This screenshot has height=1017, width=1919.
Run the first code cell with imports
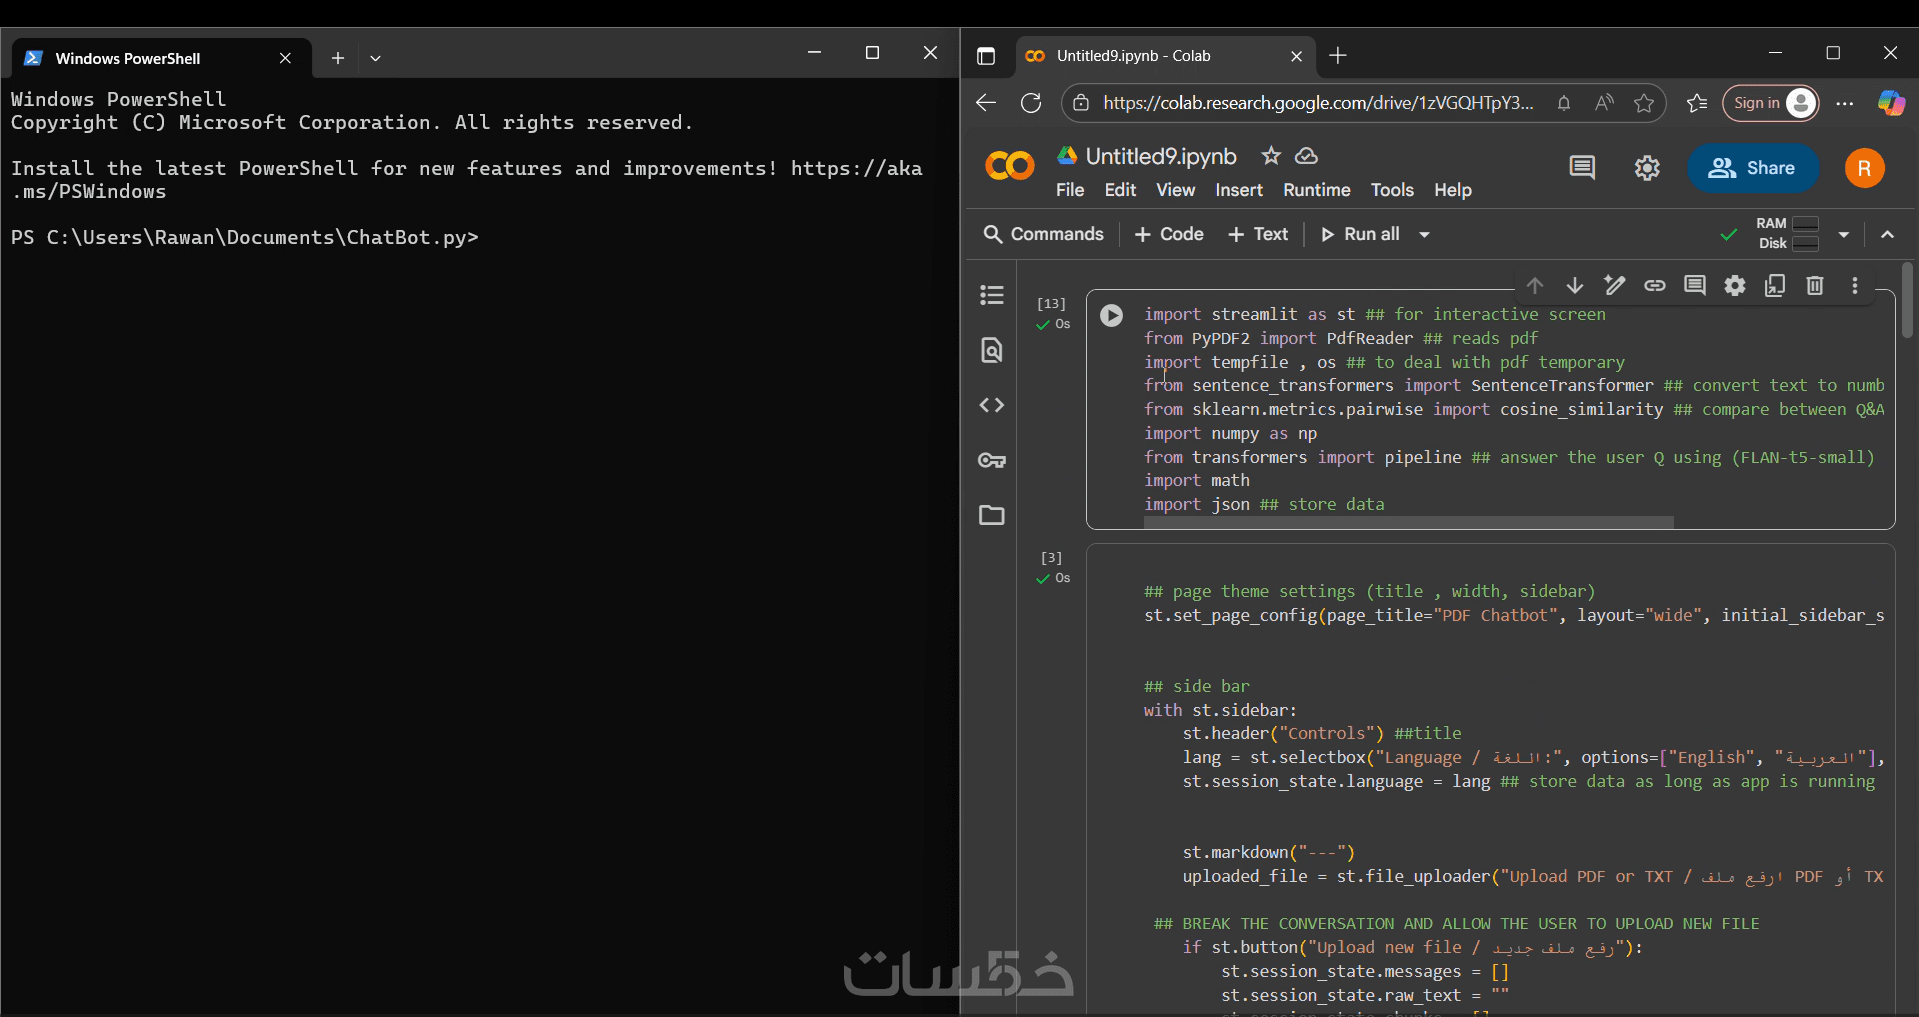pyautogui.click(x=1111, y=315)
